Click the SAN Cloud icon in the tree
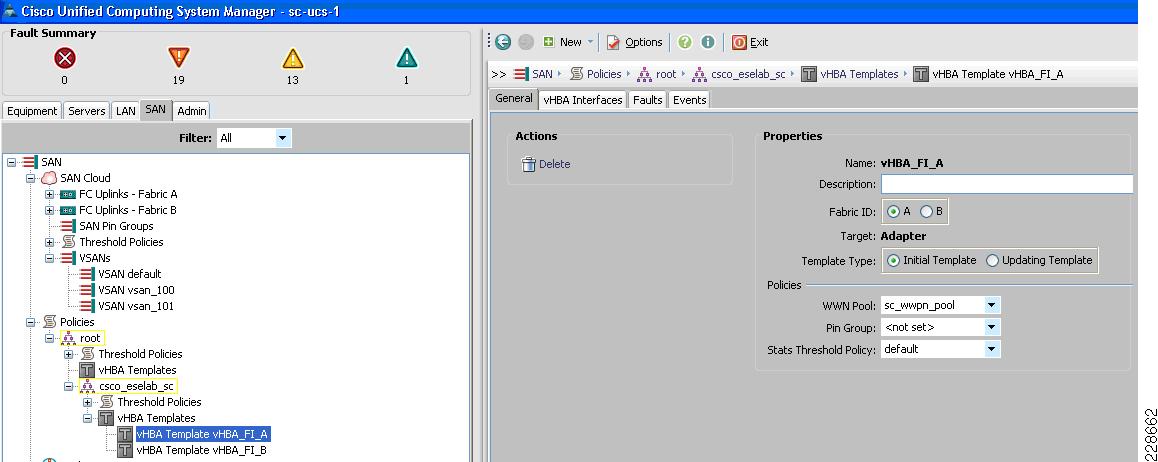 49,178
